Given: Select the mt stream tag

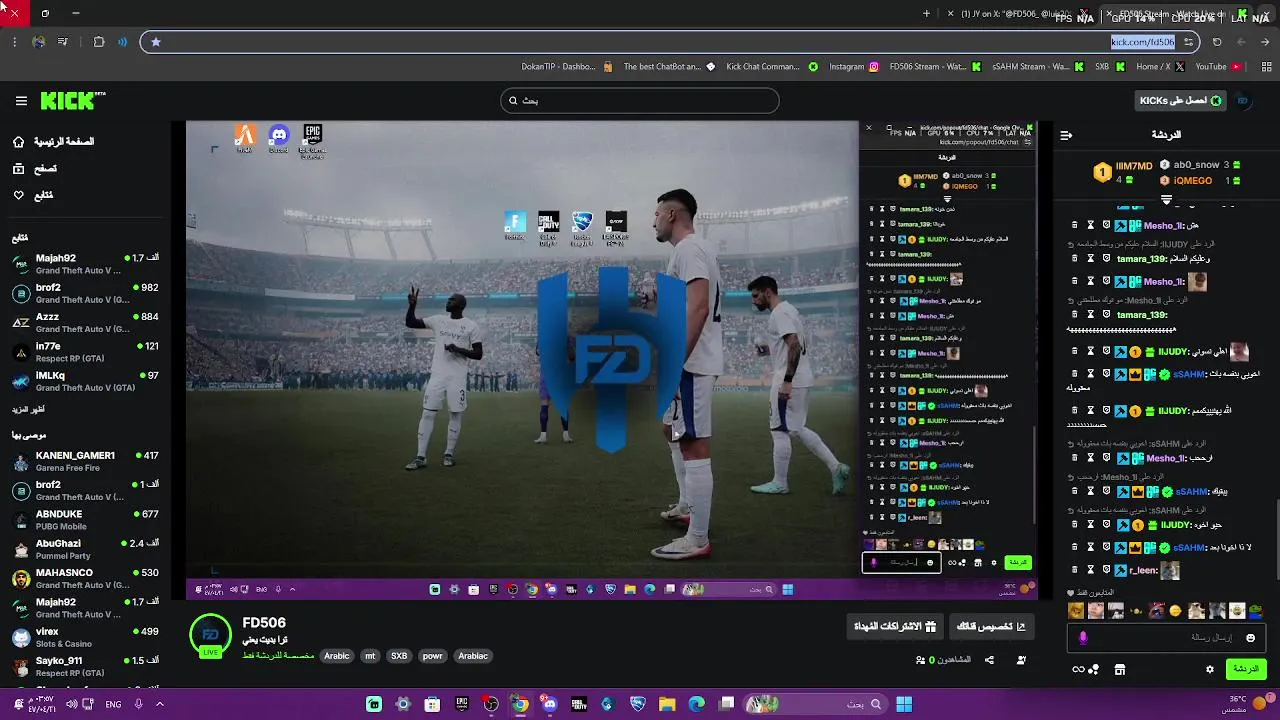Looking at the screenshot, I should point(370,656).
